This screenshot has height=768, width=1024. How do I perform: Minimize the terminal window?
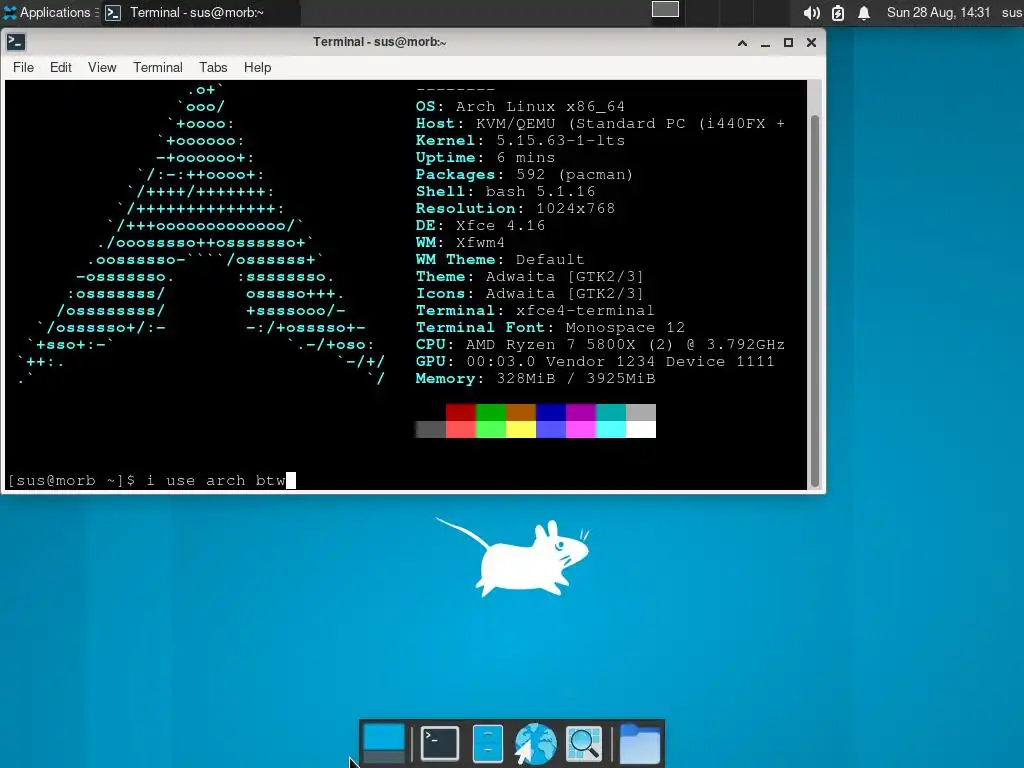point(765,43)
